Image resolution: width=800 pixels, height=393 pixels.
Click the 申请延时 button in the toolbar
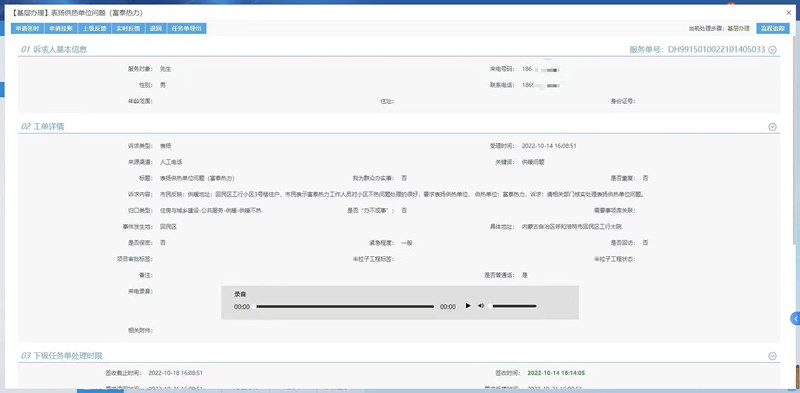28,29
